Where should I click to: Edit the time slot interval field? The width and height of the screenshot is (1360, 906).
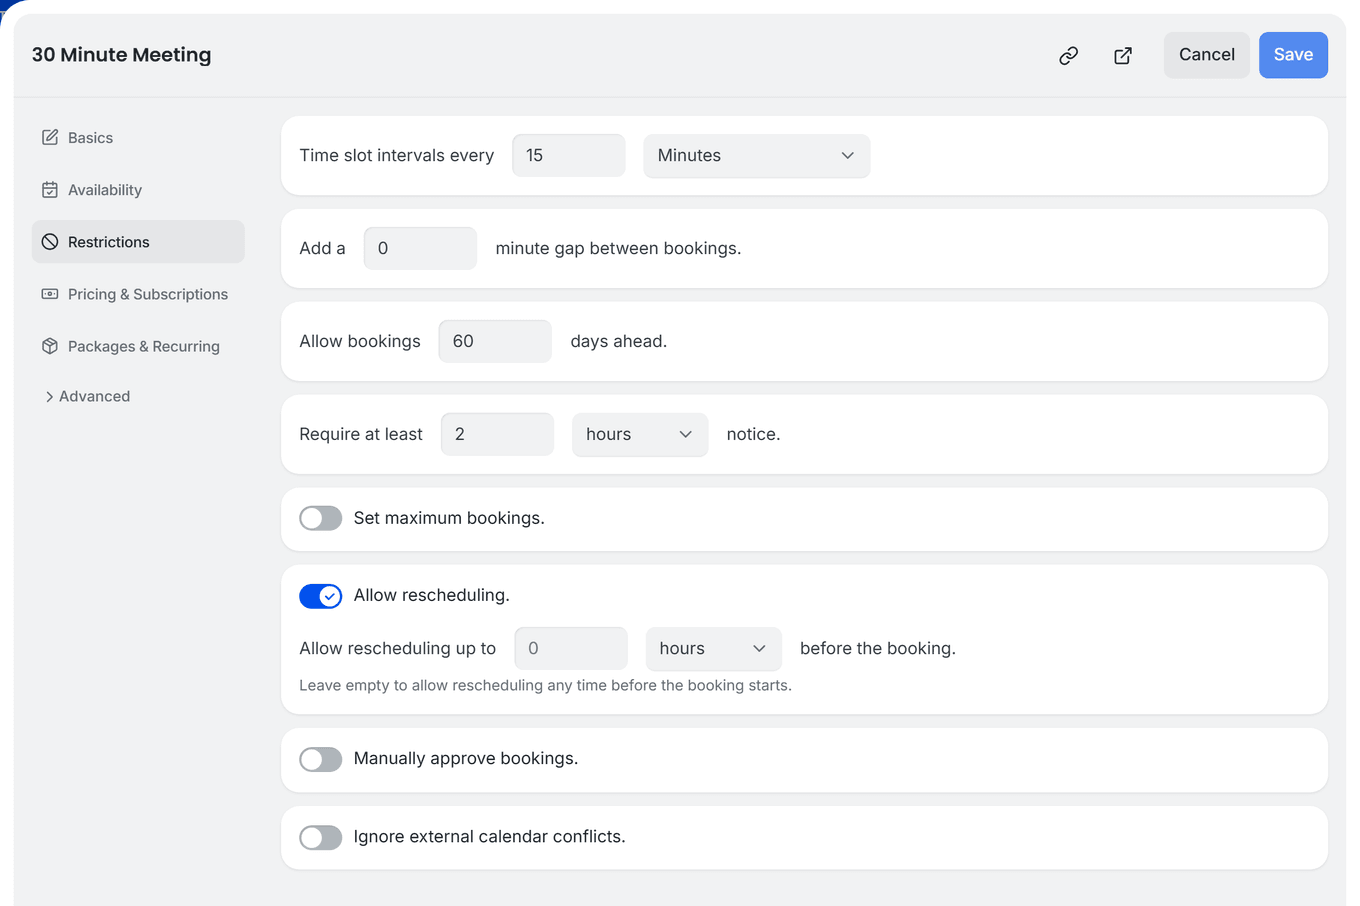tap(568, 155)
